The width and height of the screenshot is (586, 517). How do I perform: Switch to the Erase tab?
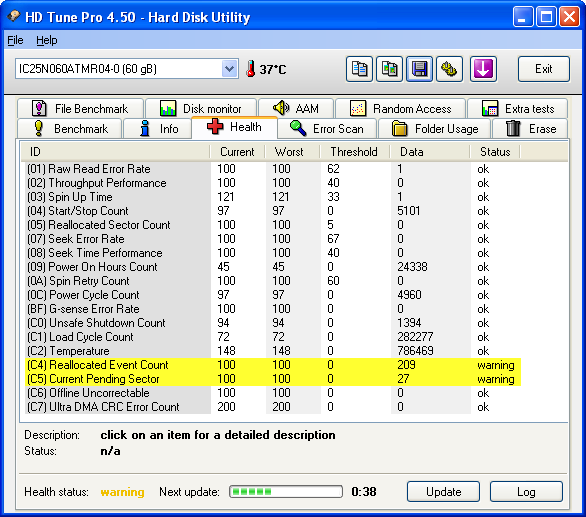530,129
